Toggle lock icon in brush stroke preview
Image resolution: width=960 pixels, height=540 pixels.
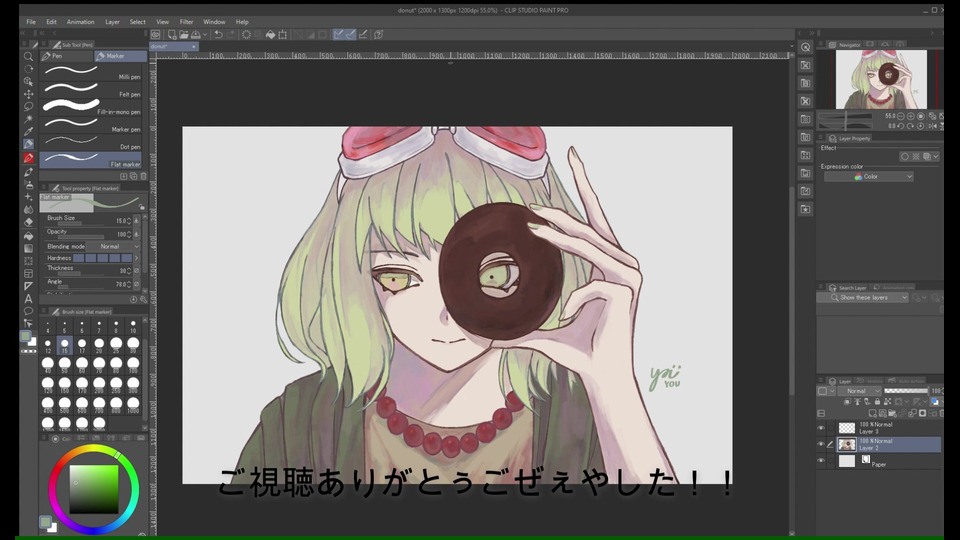tap(142, 207)
